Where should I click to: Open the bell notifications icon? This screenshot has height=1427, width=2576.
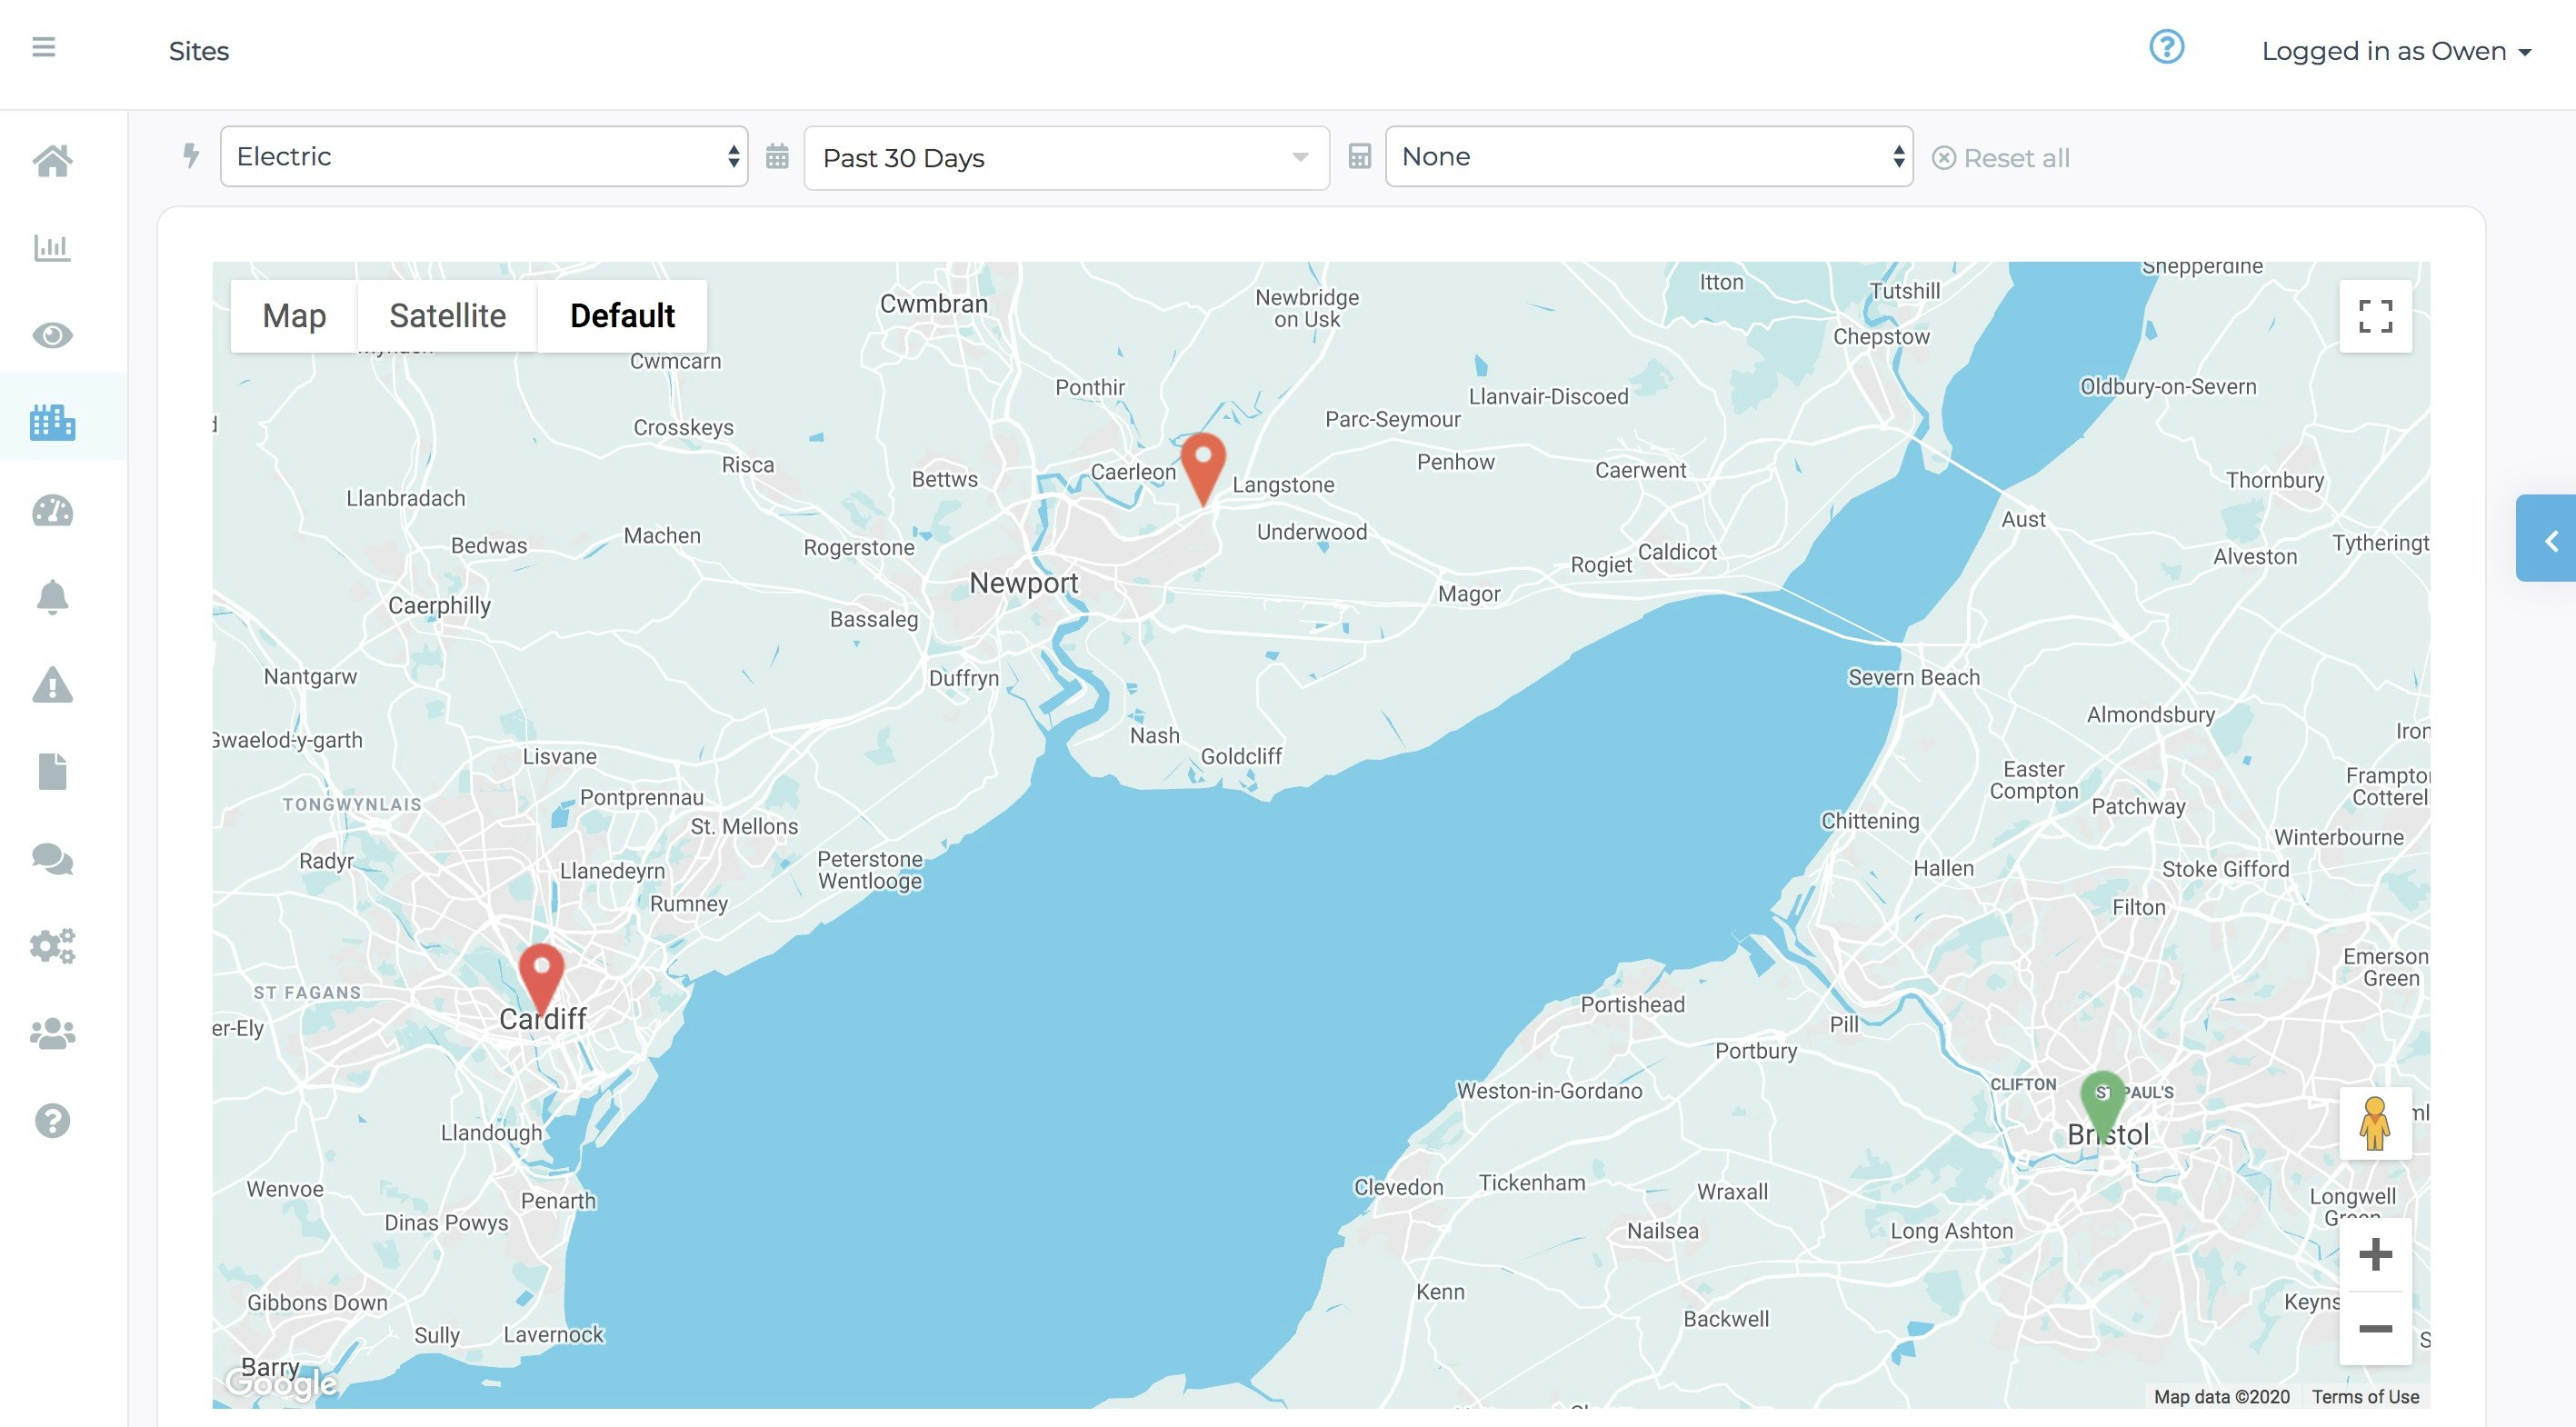pos(52,598)
